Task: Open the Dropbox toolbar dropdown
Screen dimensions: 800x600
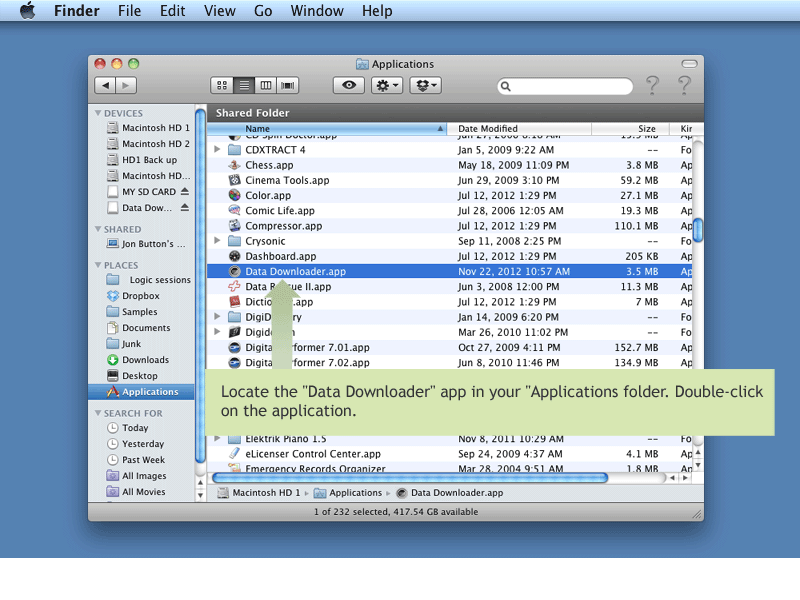Action: tap(426, 85)
